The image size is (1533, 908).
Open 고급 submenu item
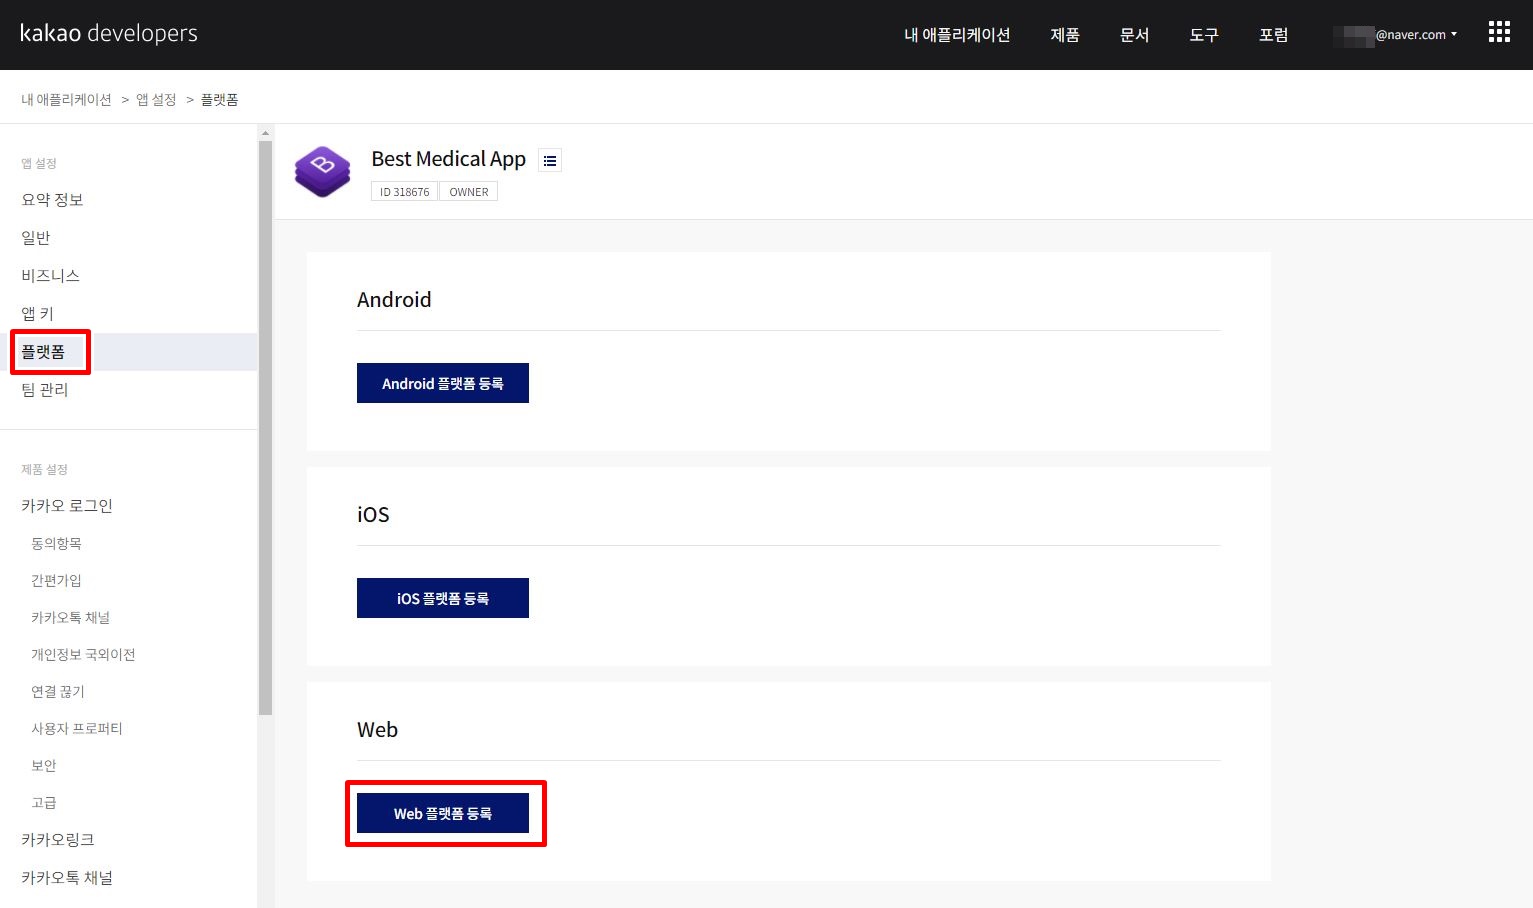click(x=44, y=803)
